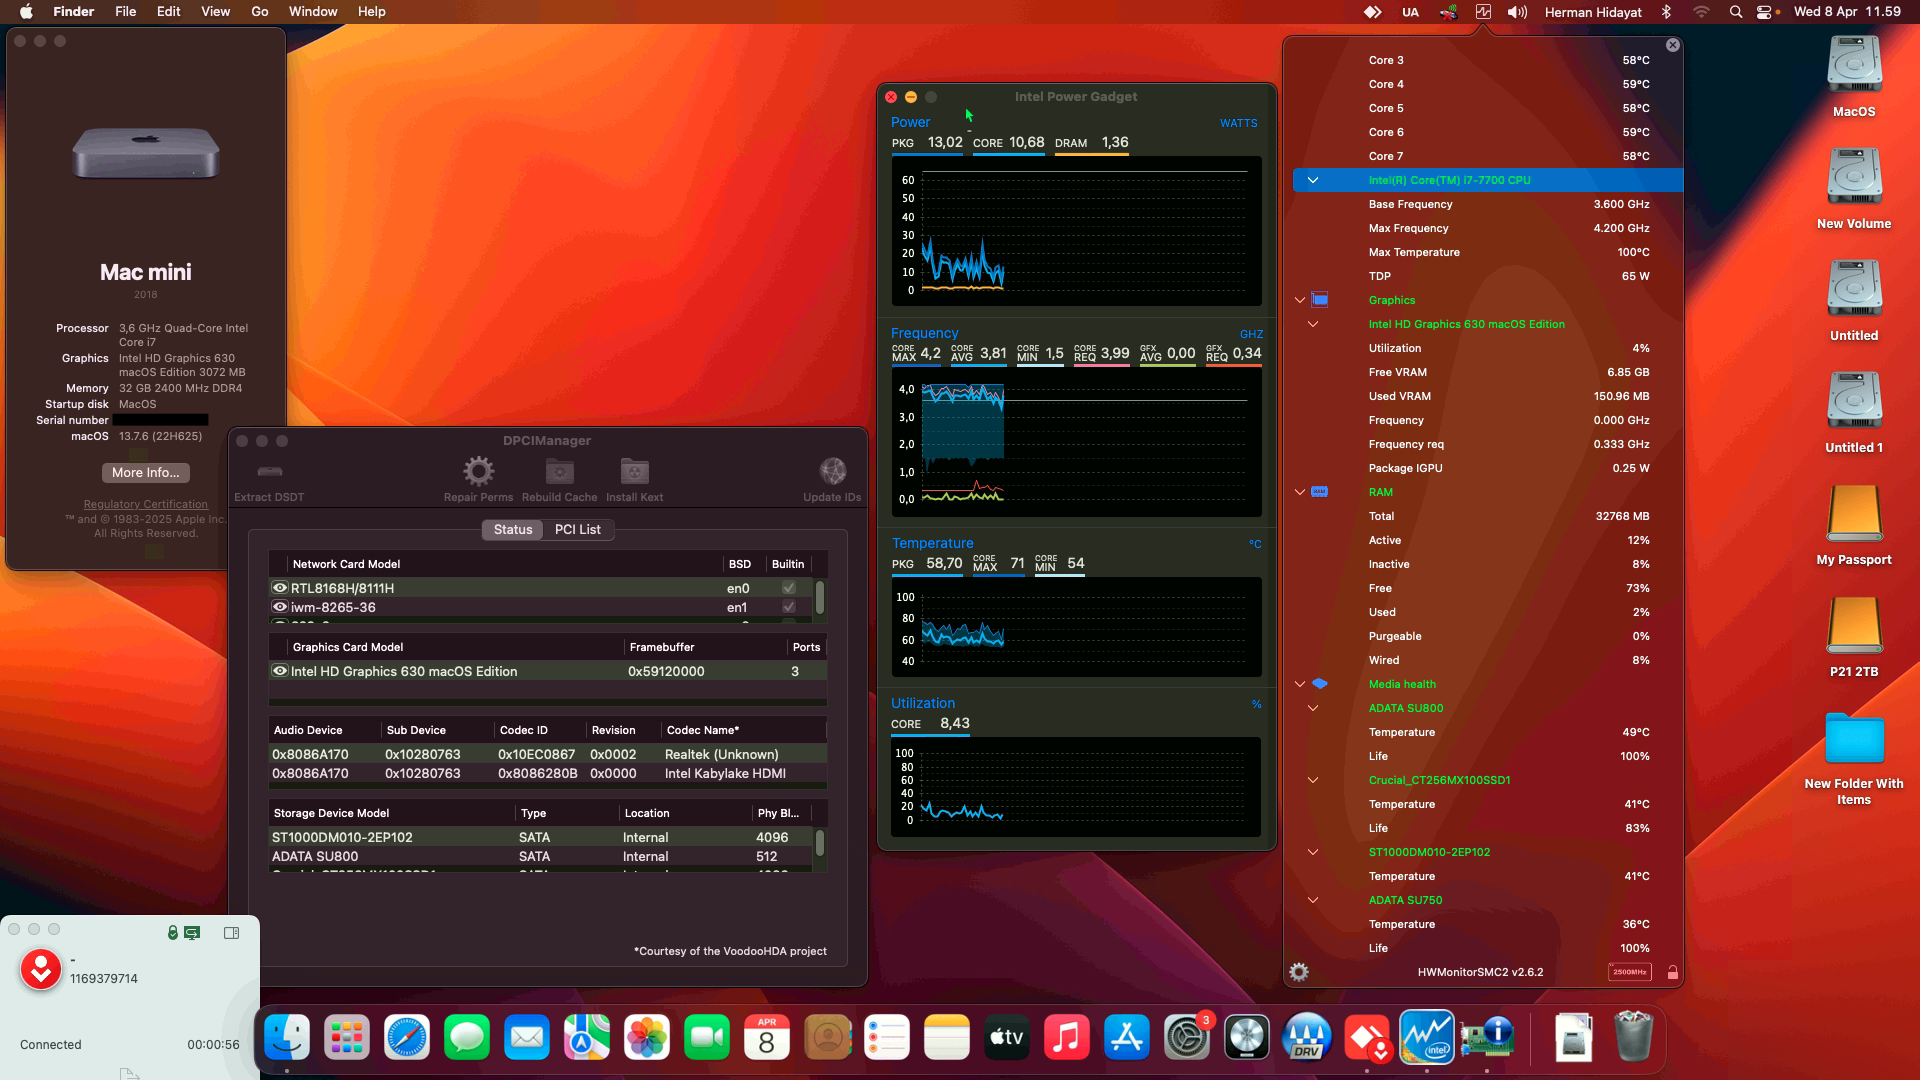Open App Store from the Dock
The height and width of the screenshot is (1080, 1920).
click(x=1127, y=1037)
